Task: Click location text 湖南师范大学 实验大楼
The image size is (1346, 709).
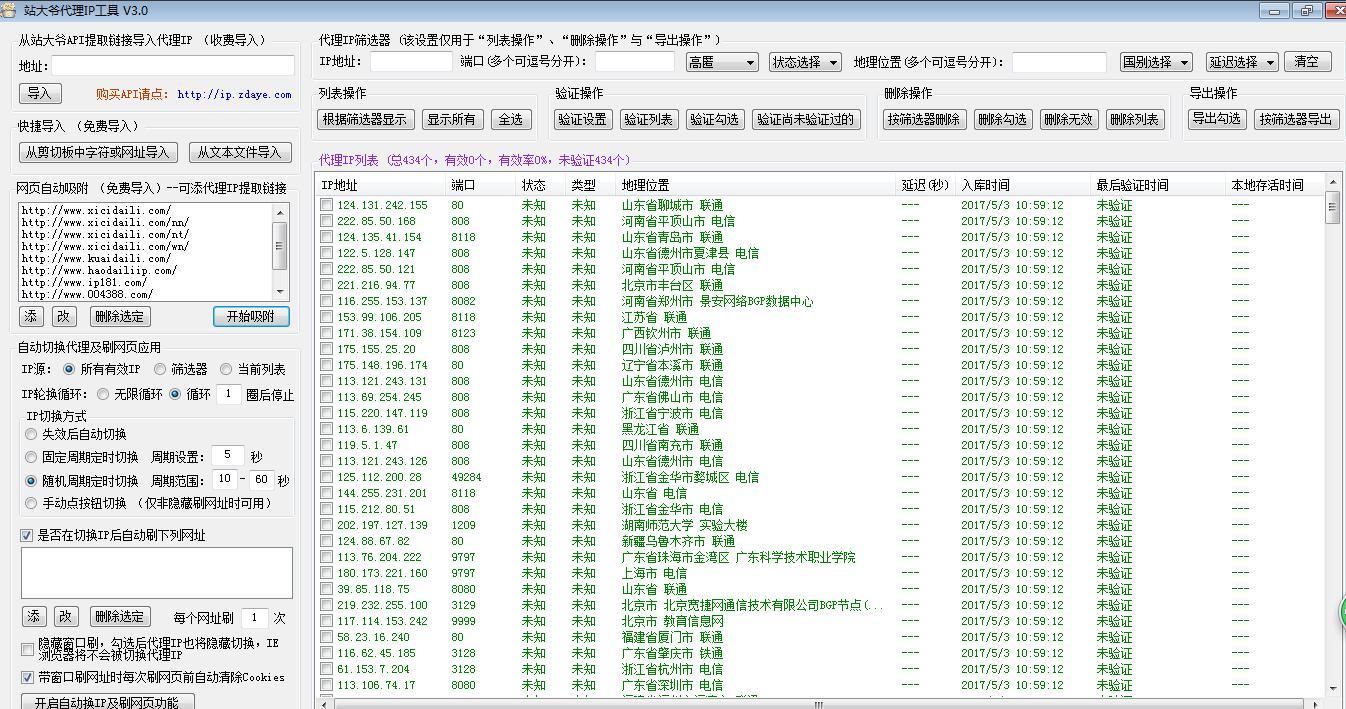Action: 684,525
